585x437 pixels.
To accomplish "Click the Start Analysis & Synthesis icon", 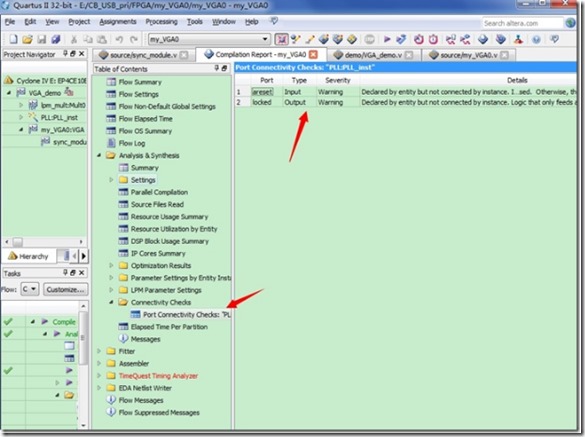I will click(401, 39).
